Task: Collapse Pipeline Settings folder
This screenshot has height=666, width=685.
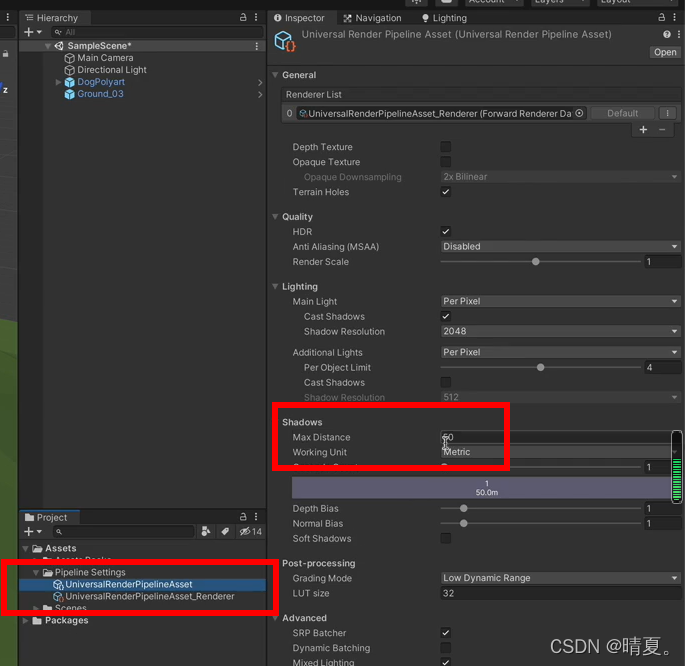Action: pos(36,572)
